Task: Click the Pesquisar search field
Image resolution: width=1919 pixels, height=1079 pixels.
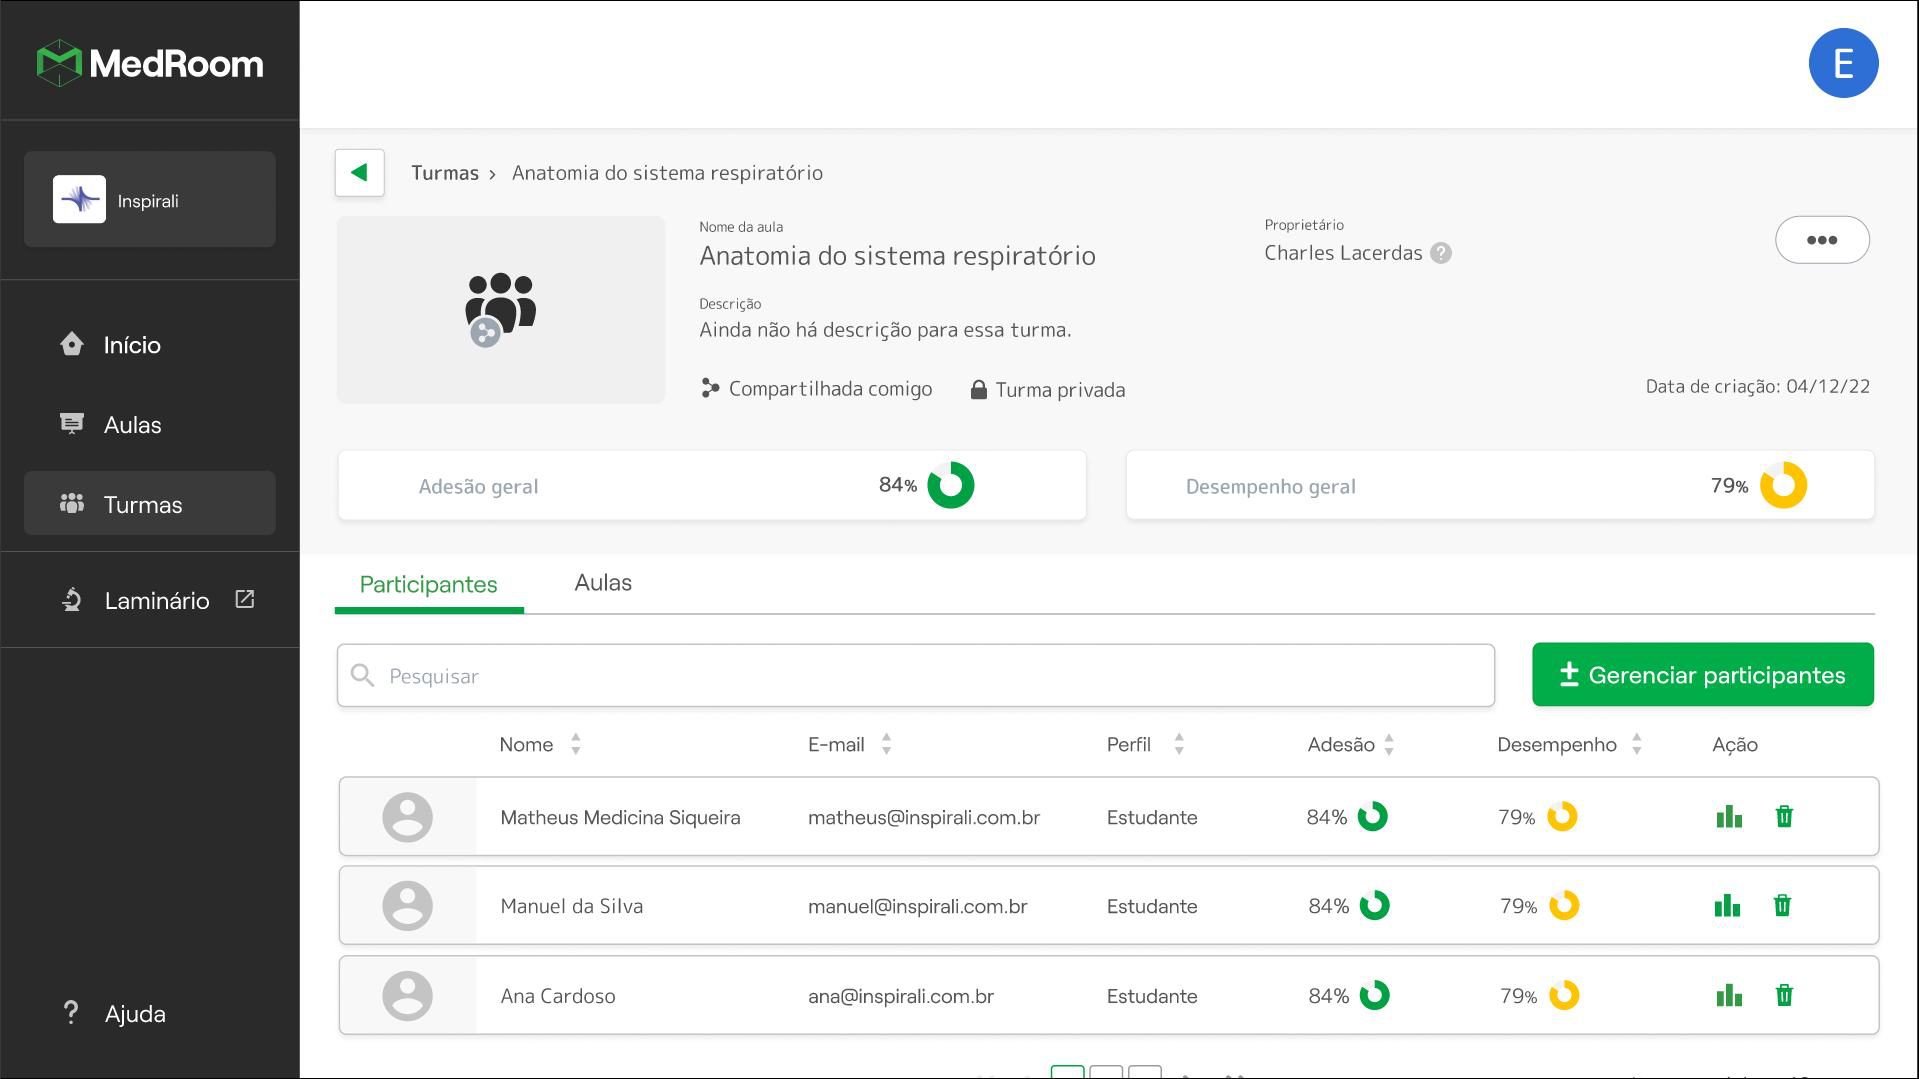Action: click(915, 676)
